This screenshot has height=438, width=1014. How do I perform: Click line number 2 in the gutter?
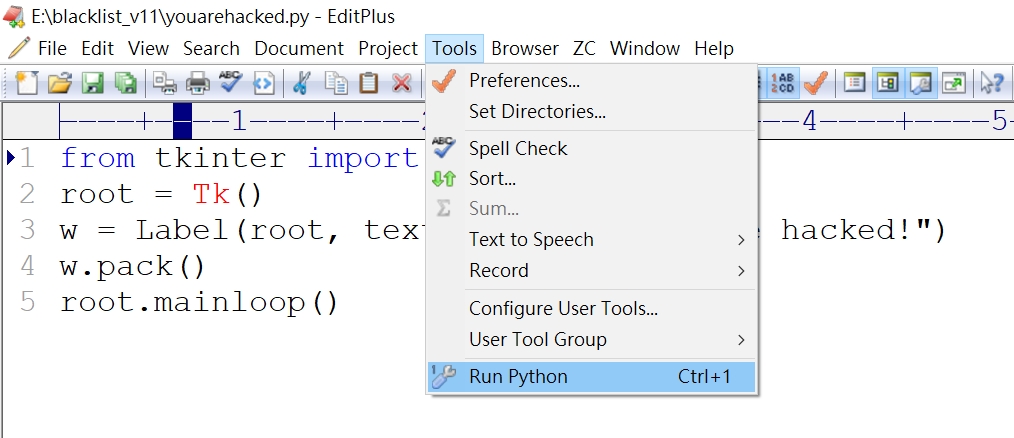(27, 194)
